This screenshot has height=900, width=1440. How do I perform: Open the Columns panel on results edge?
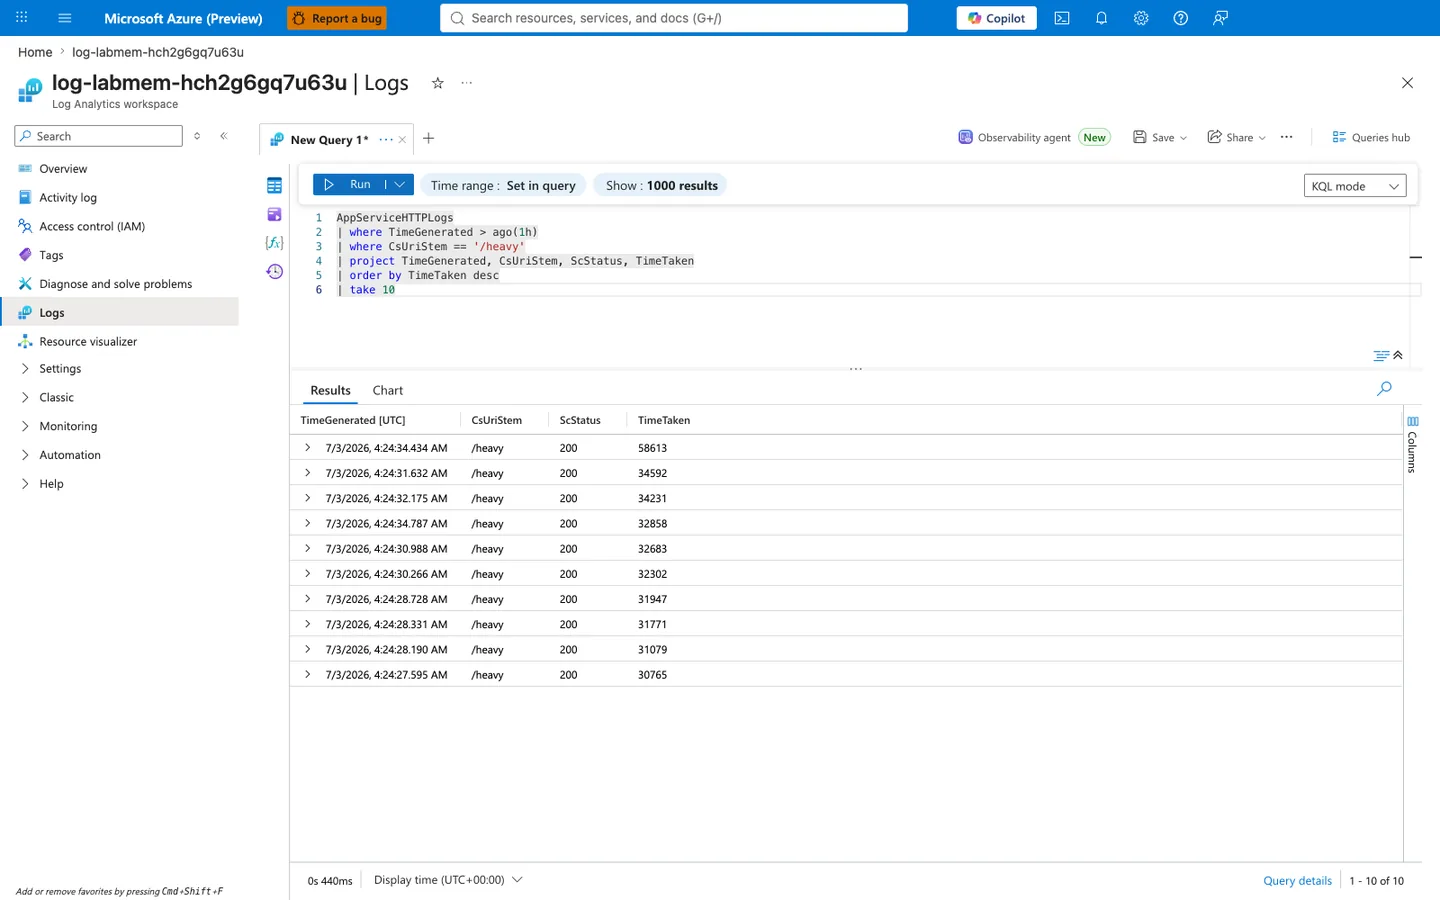(x=1412, y=444)
